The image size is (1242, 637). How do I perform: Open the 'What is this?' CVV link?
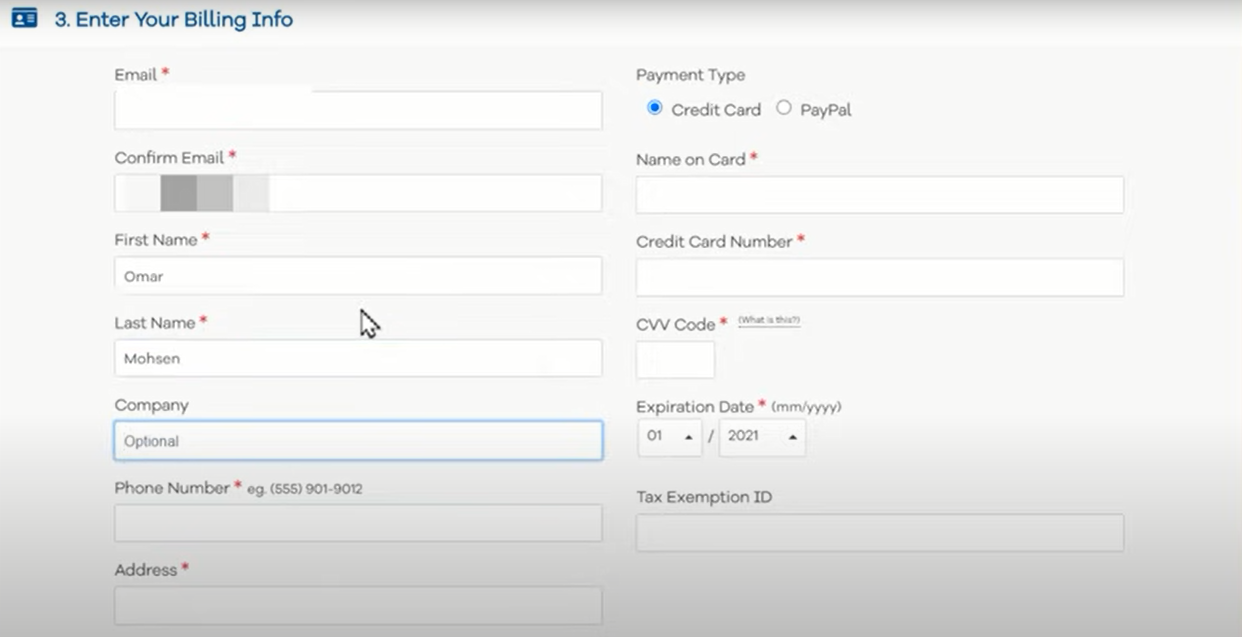pos(769,321)
